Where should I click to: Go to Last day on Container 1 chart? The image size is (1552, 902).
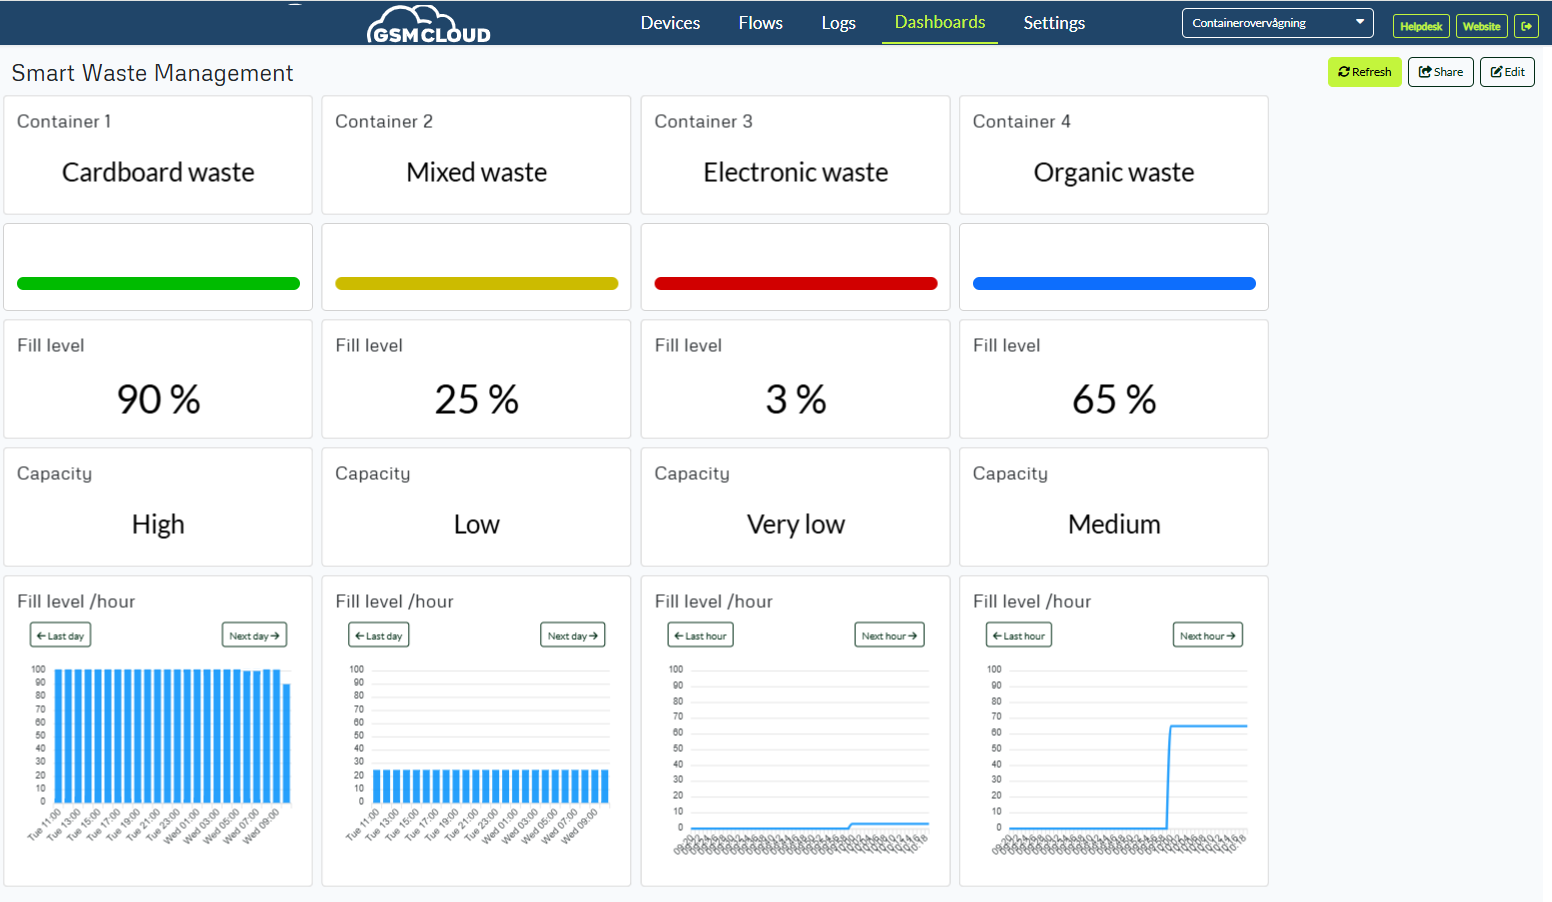(x=61, y=636)
